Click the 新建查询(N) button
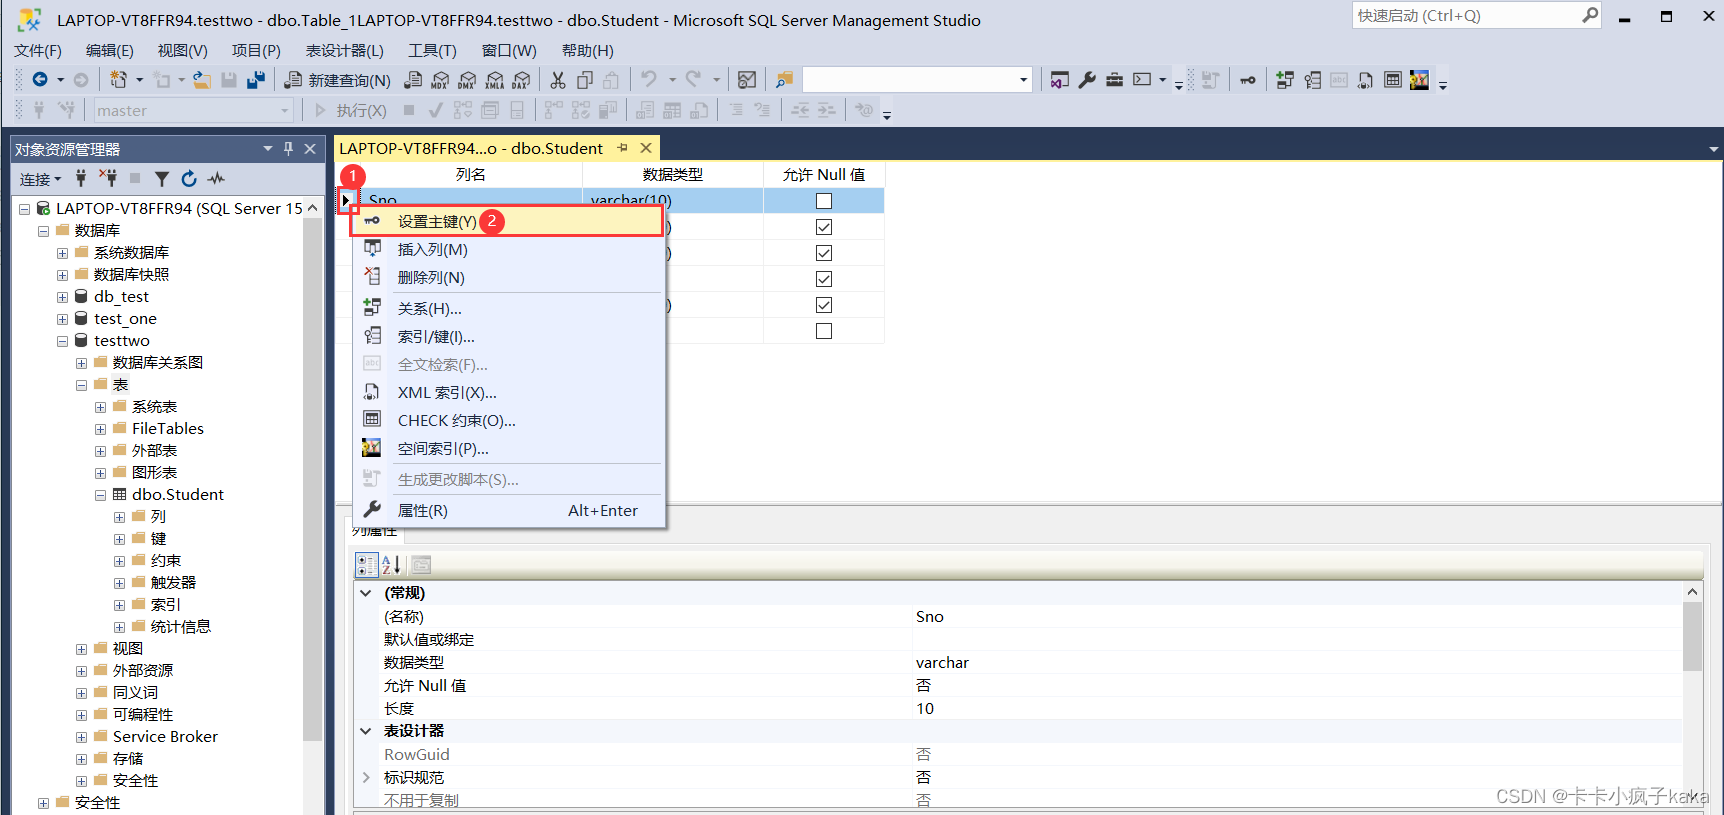 click(338, 80)
